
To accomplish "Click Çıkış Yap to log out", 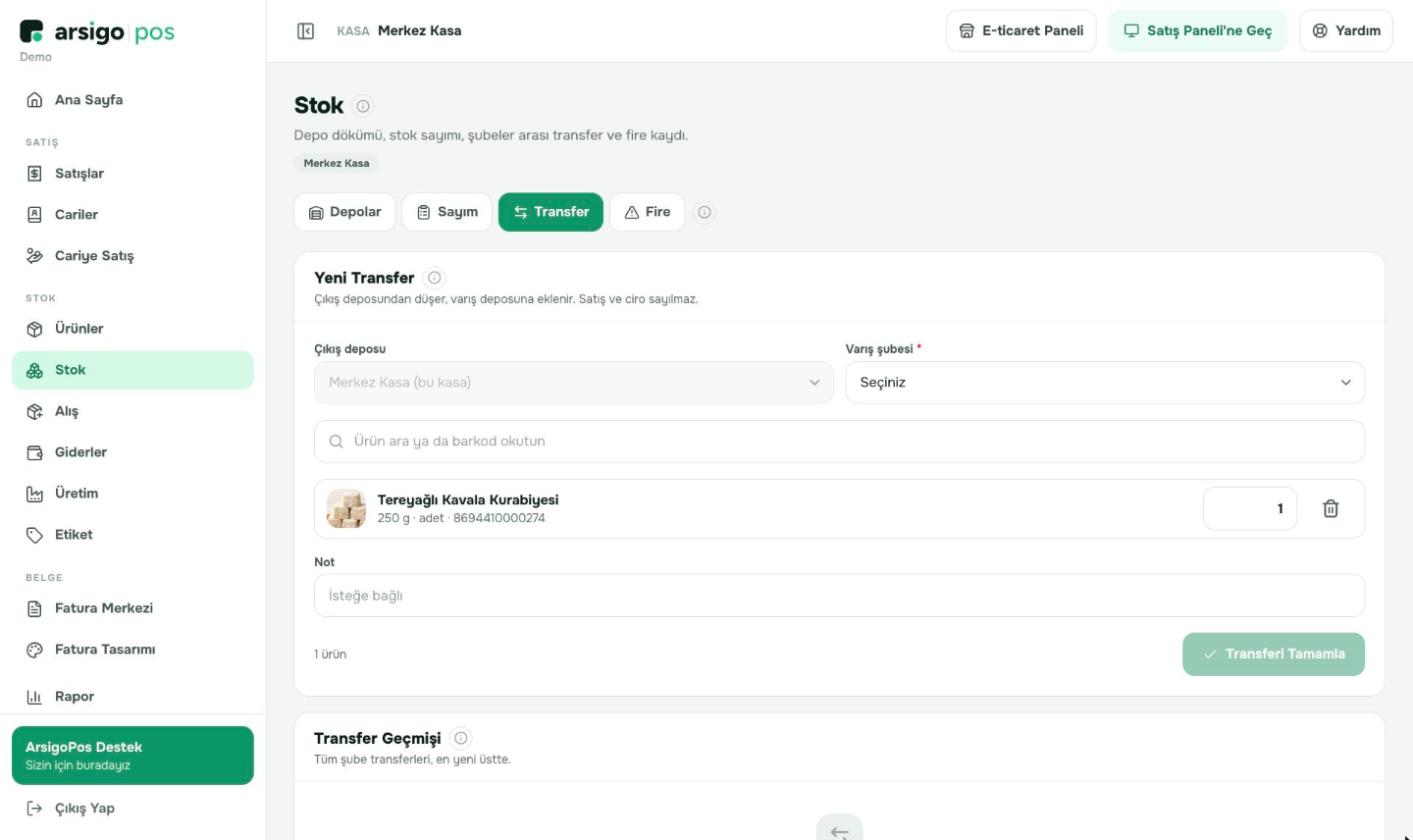I will coord(133,808).
